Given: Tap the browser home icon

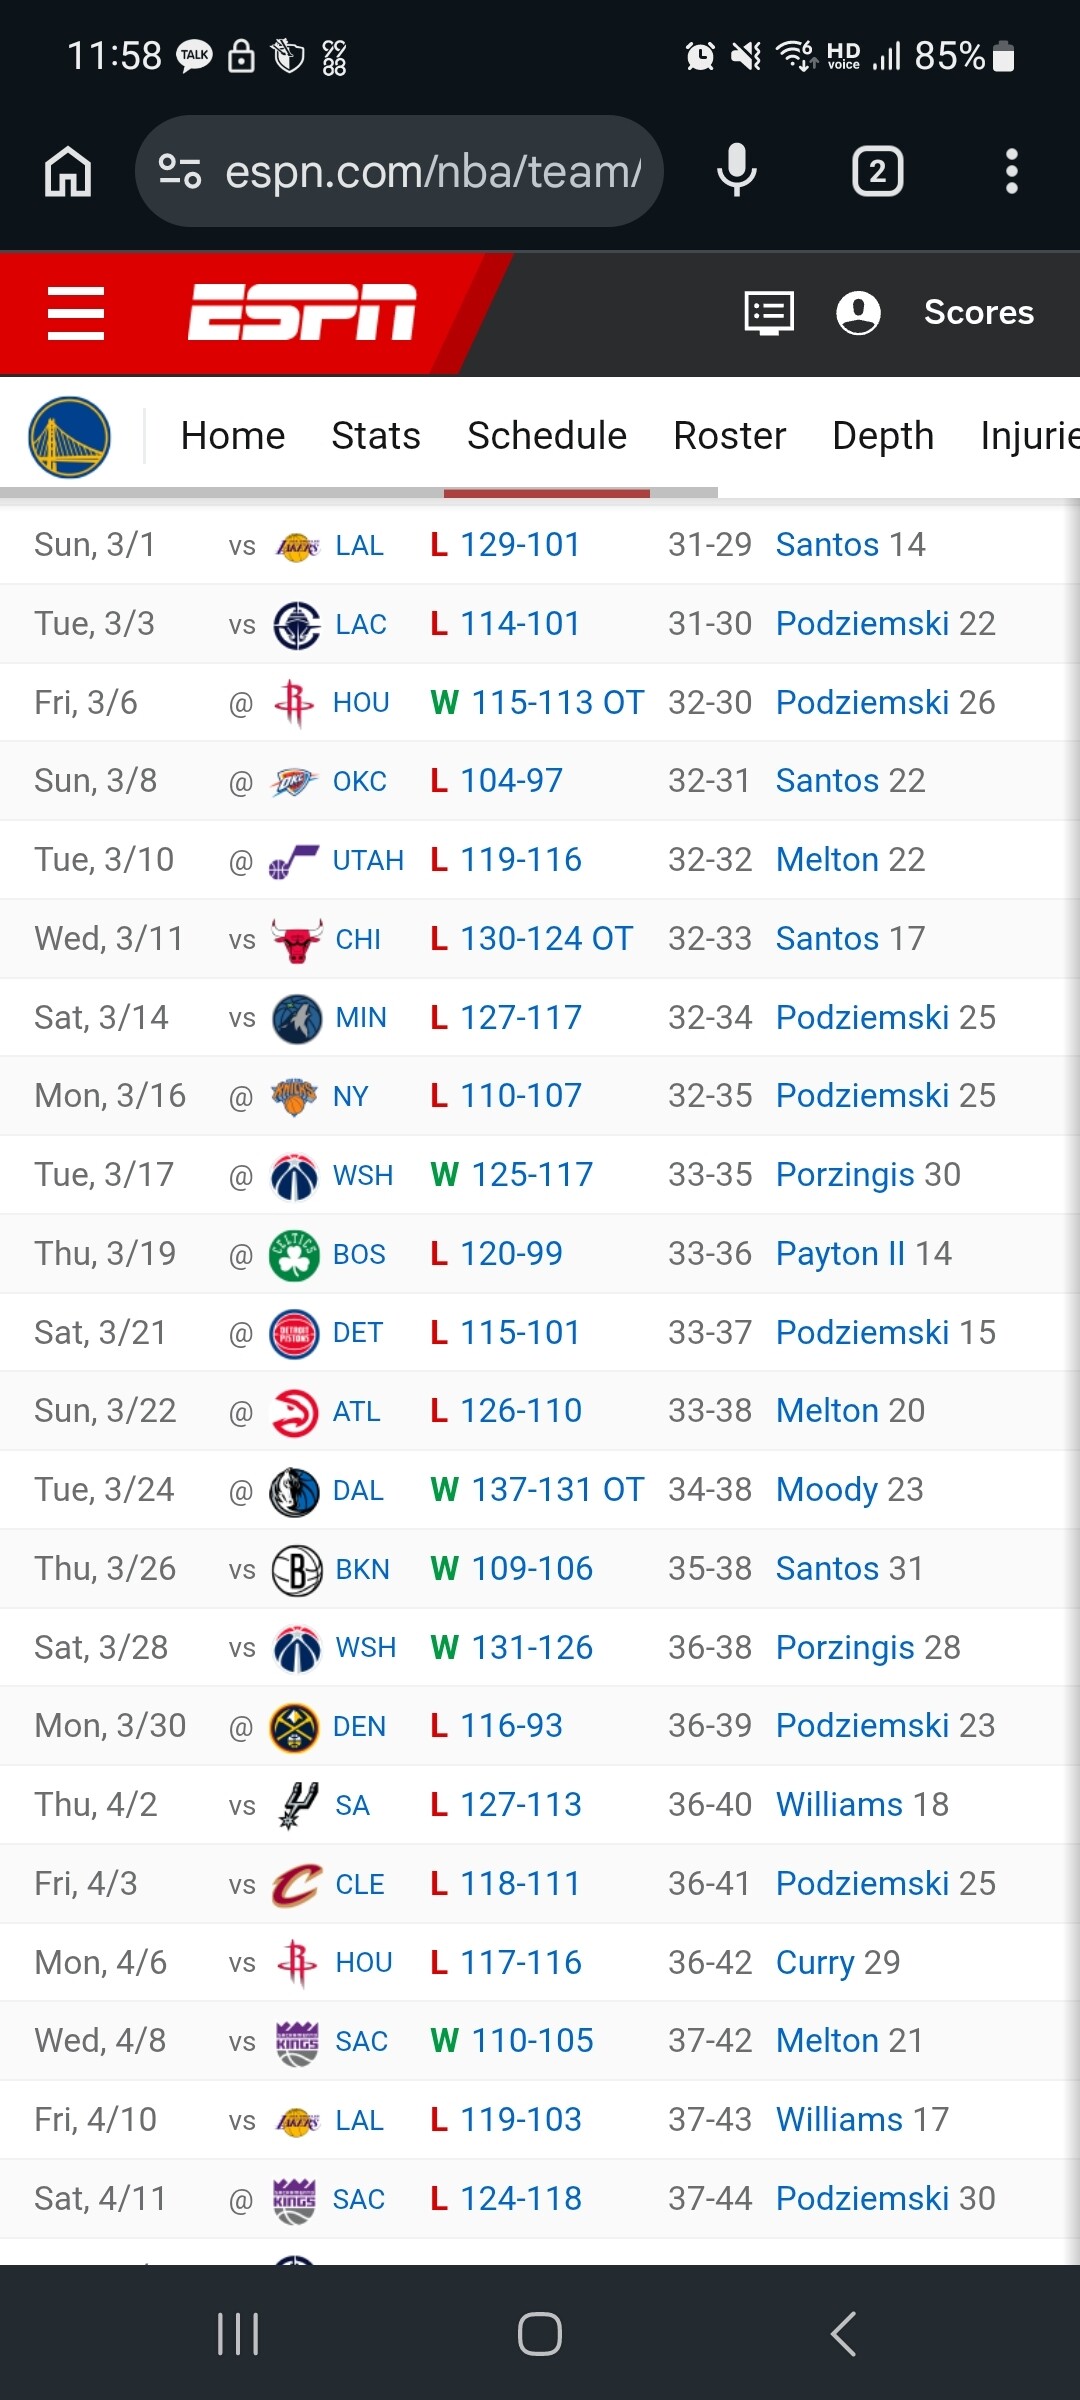Looking at the screenshot, I should [x=68, y=171].
